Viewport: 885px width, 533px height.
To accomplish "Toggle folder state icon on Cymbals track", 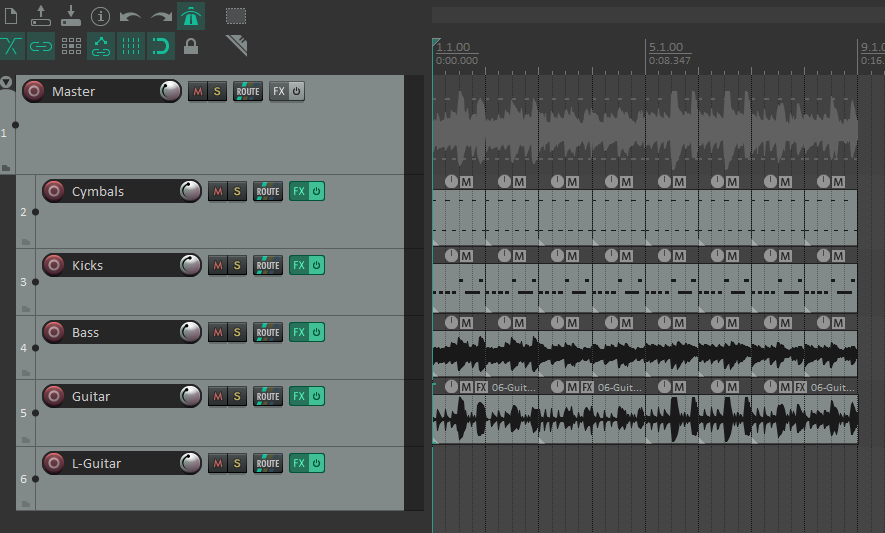I will [26, 241].
